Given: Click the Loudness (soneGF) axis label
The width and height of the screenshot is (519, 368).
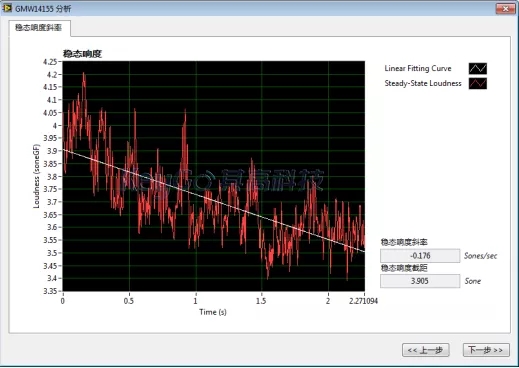Looking at the screenshot, I should (x=36, y=176).
